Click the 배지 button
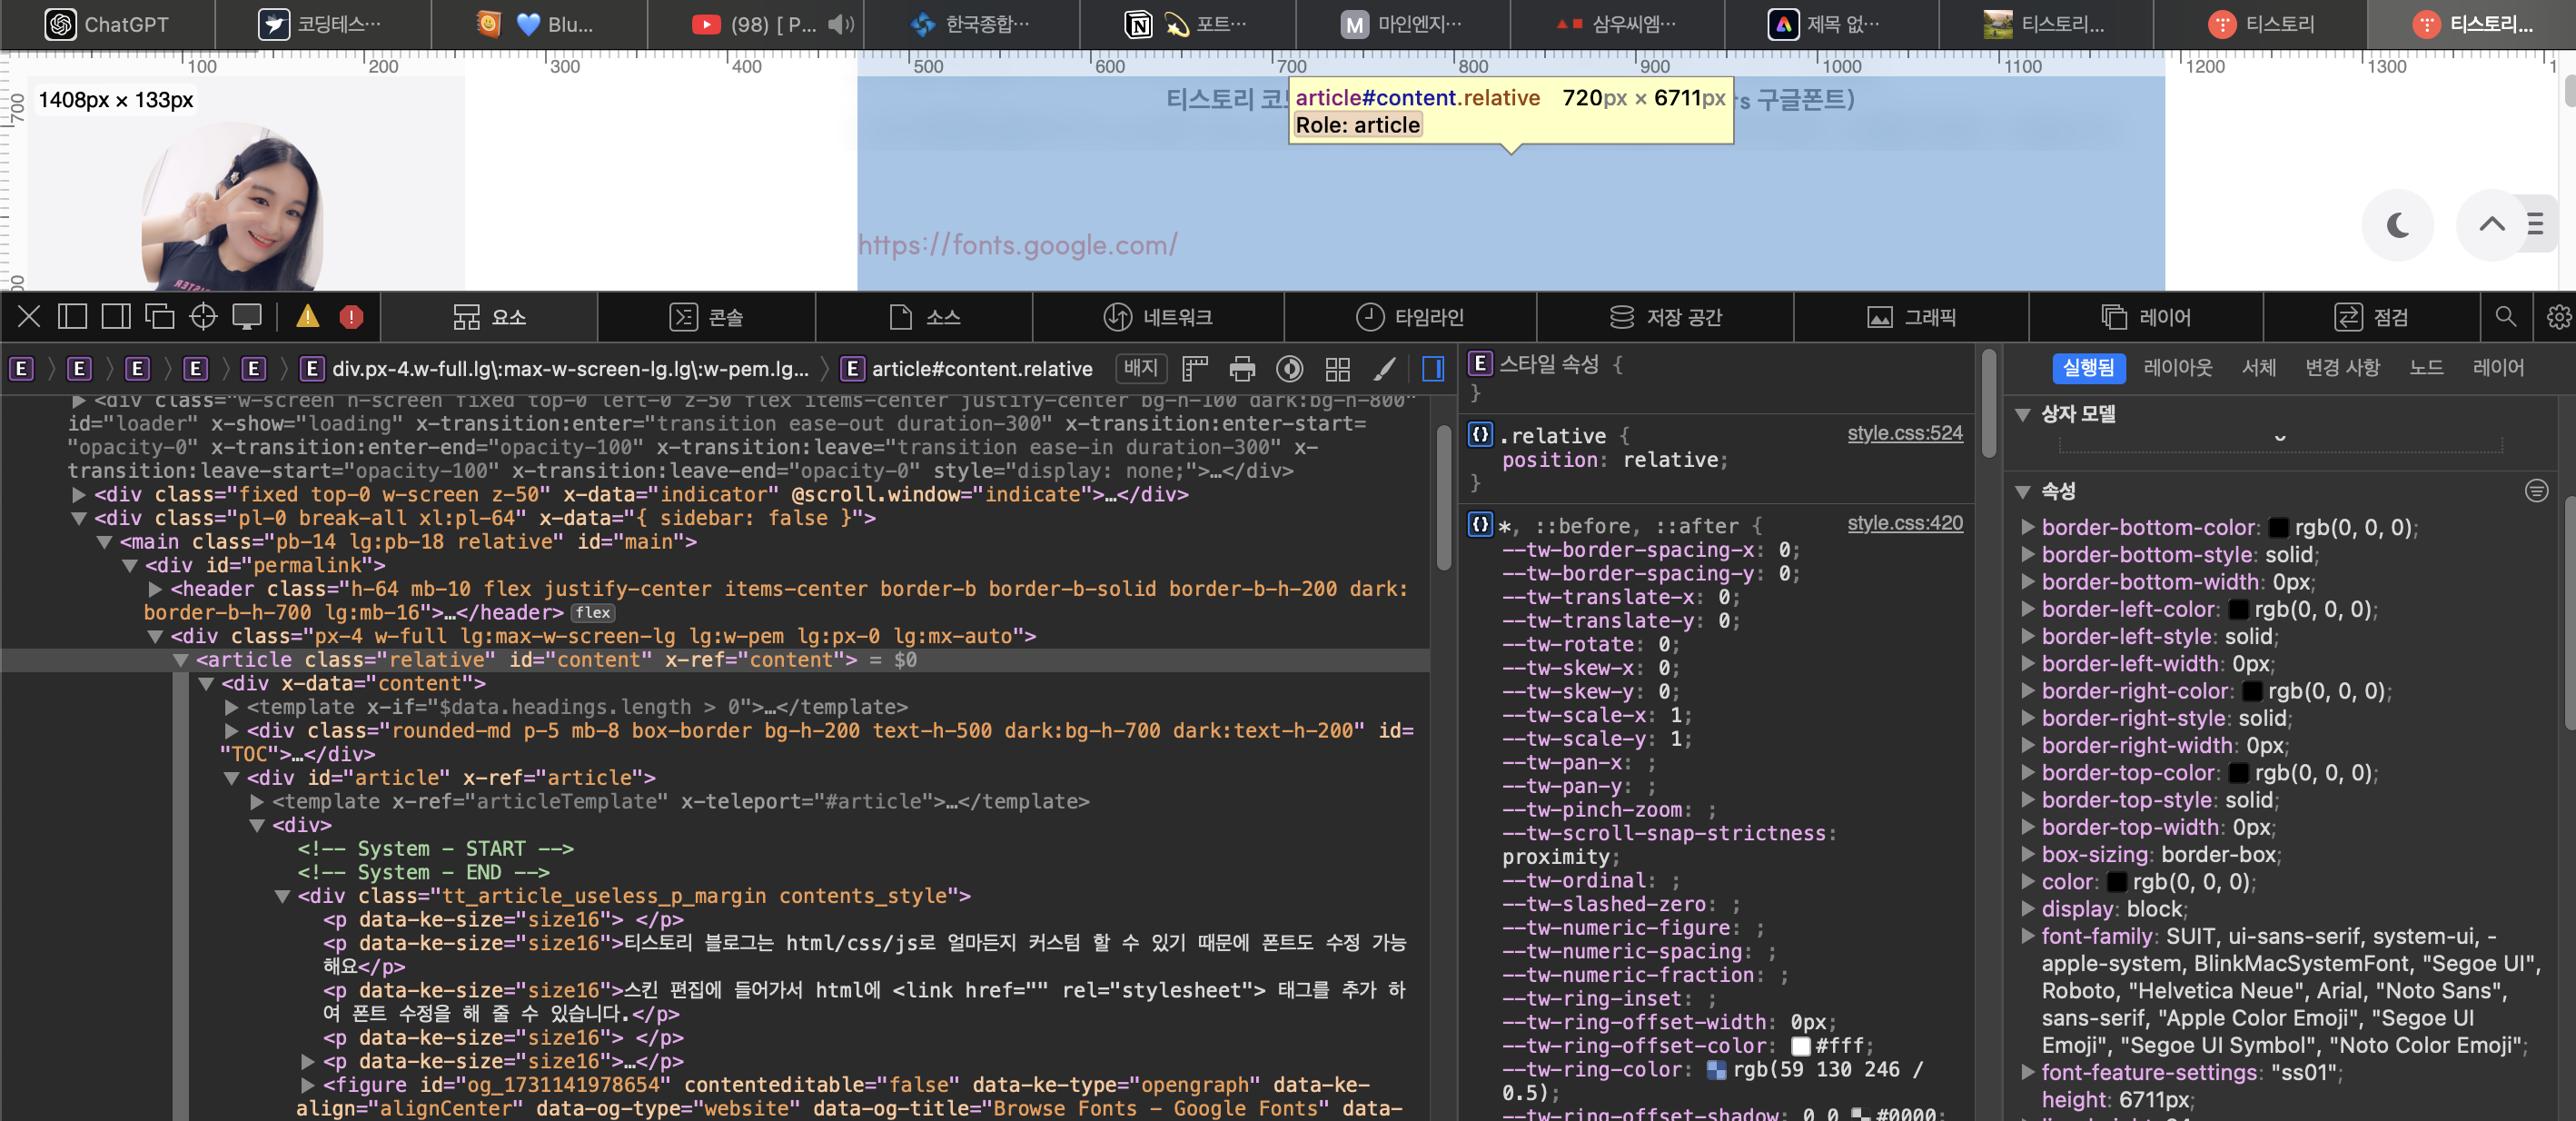This screenshot has width=2576, height=1121. coord(1140,368)
